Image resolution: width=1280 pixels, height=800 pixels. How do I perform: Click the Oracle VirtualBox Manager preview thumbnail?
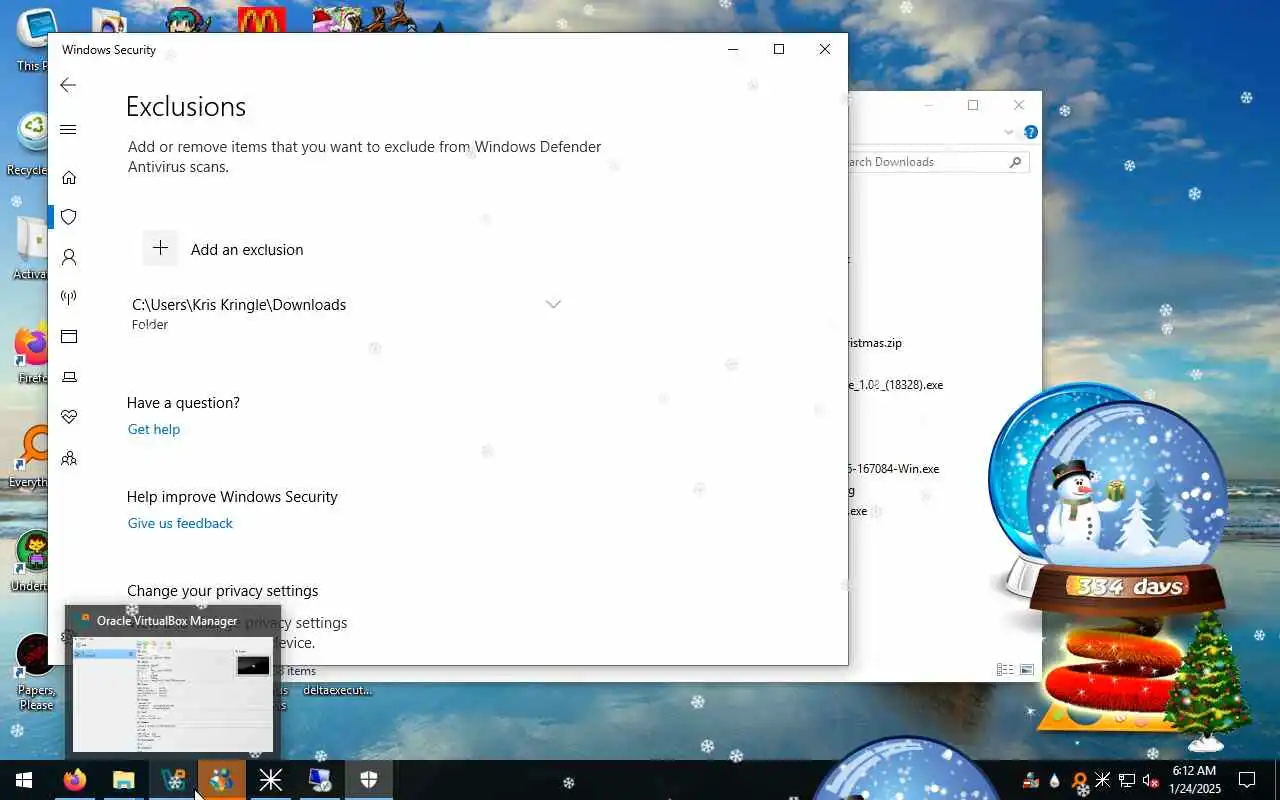(173, 693)
